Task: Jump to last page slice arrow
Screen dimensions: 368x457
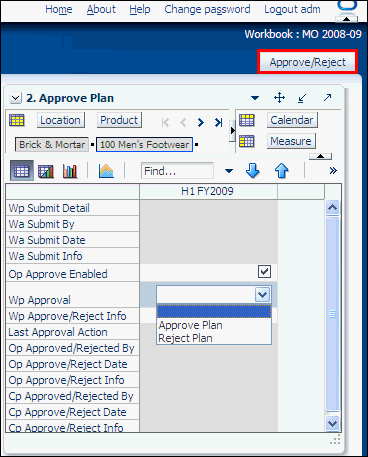Action: (x=218, y=122)
